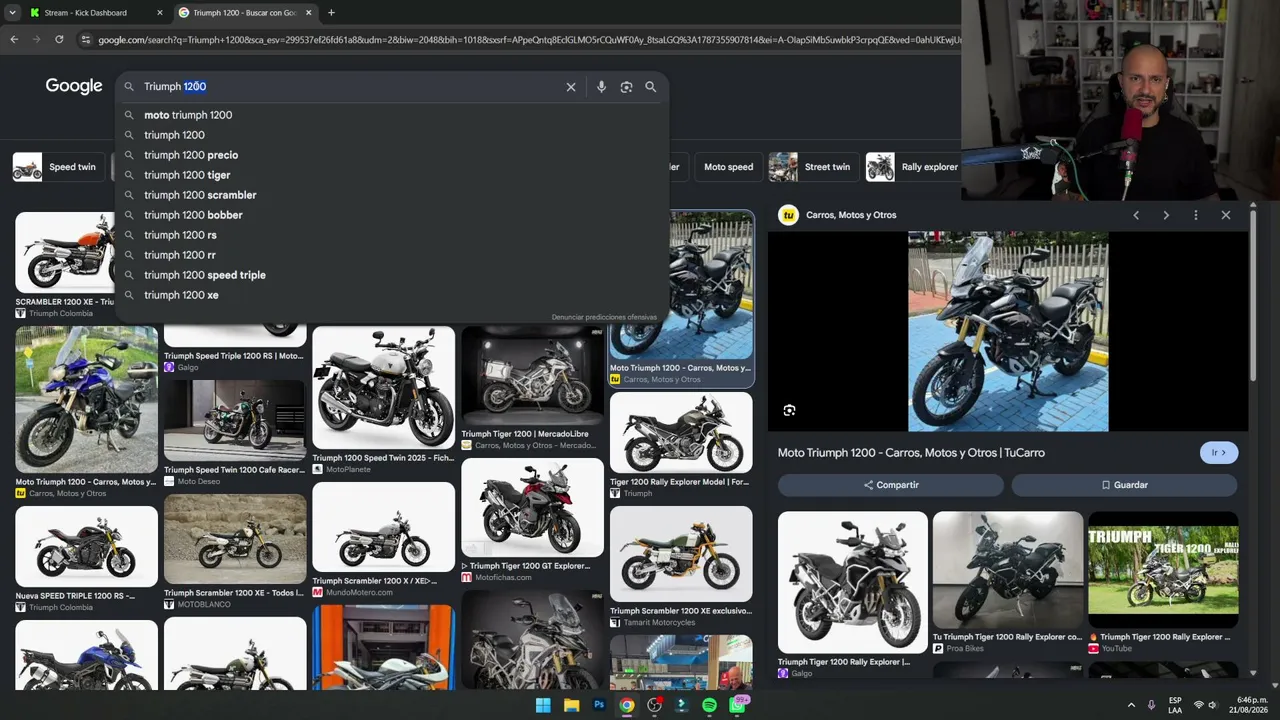Open related image 'Triumph Tiger 1200 Rally Explorer' from Galgo
This screenshot has width=1280, height=720.
(853, 583)
